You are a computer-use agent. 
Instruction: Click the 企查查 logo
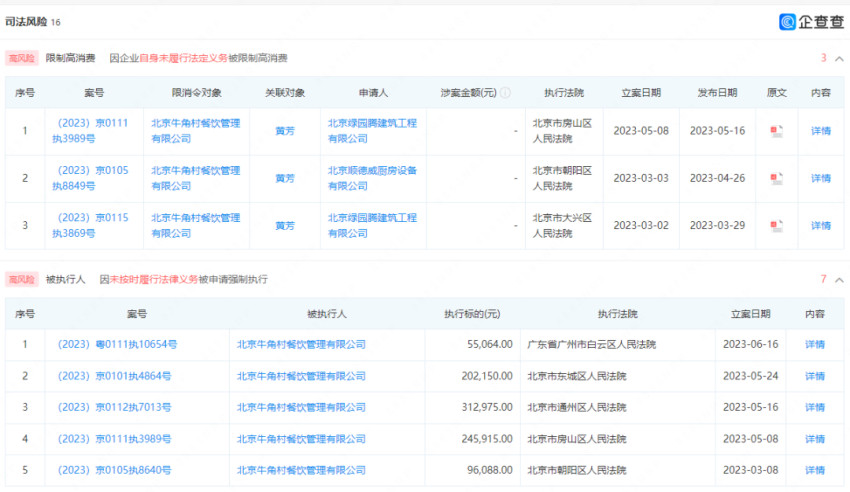pos(812,22)
